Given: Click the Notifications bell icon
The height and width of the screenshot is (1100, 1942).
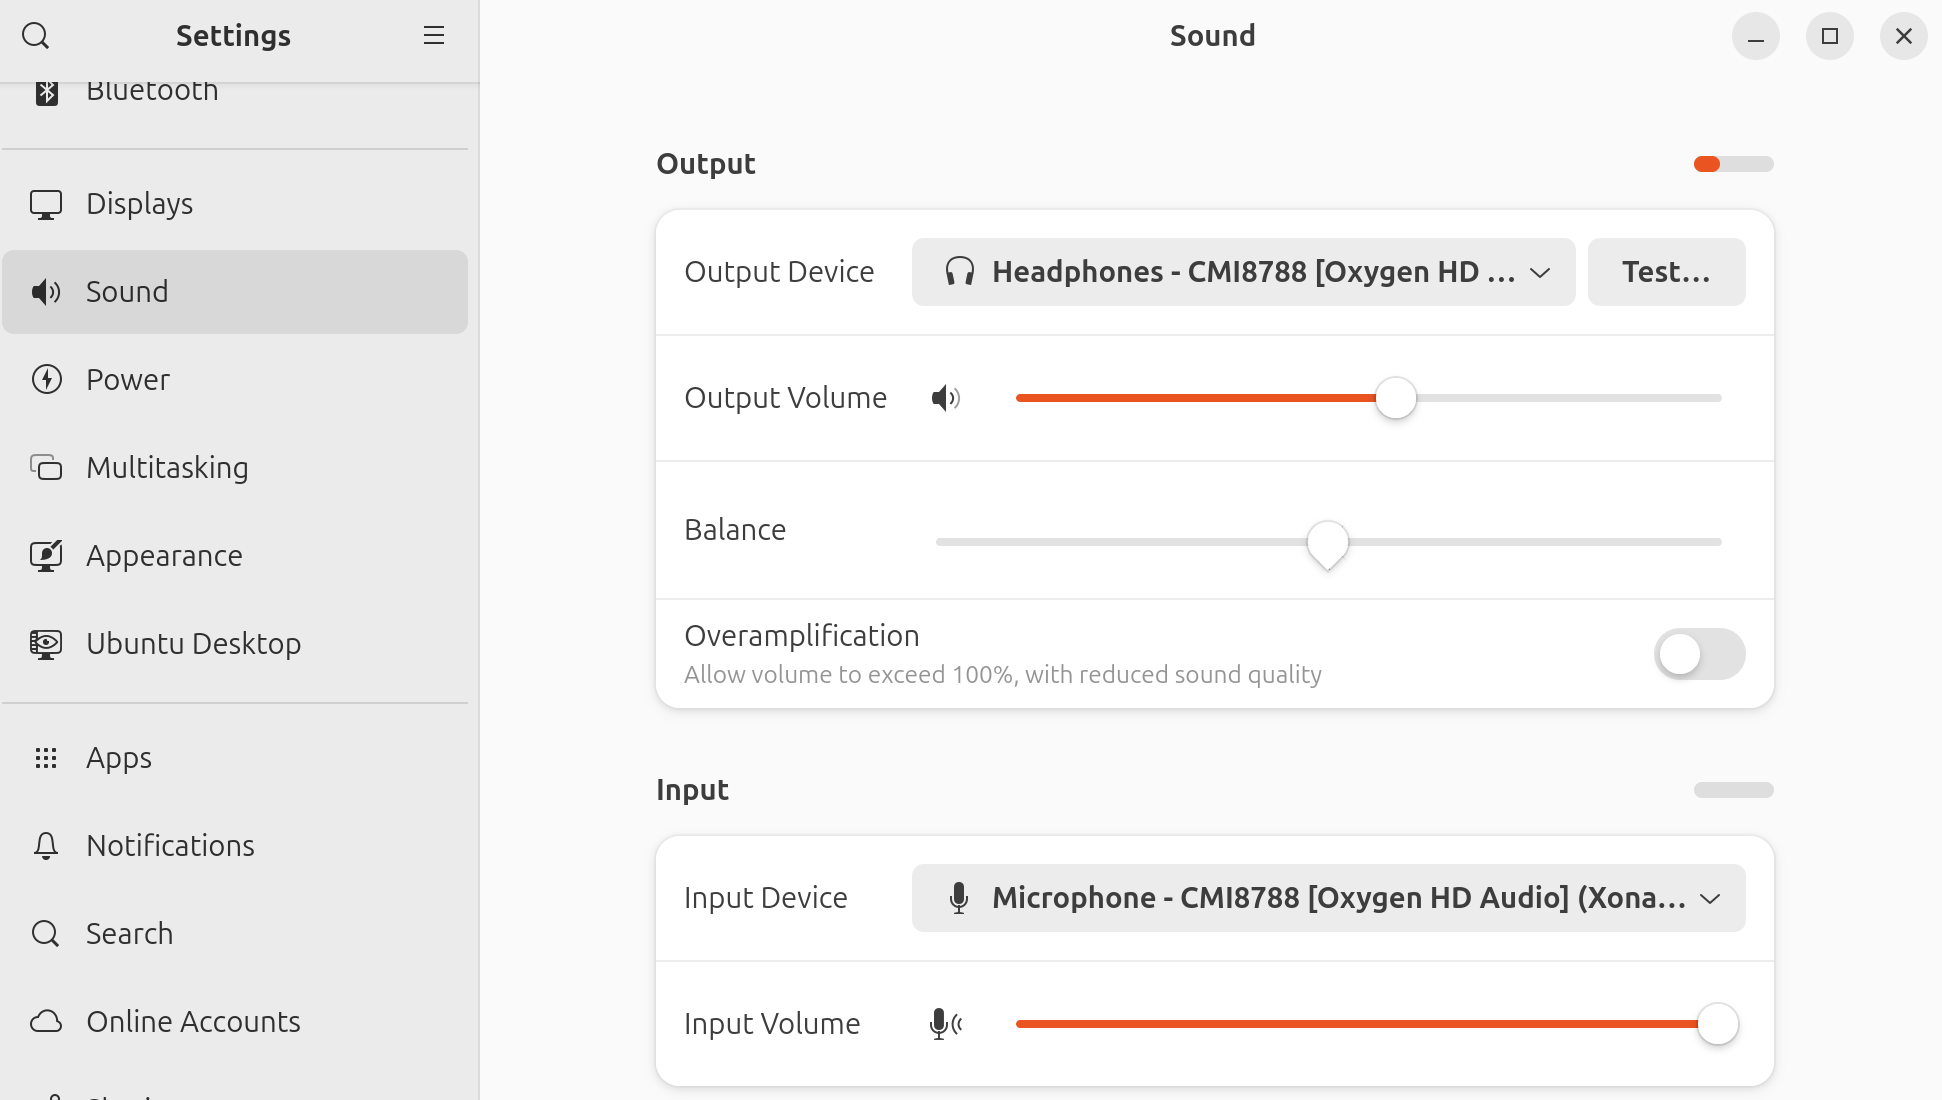Looking at the screenshot, I should (46, 846).
